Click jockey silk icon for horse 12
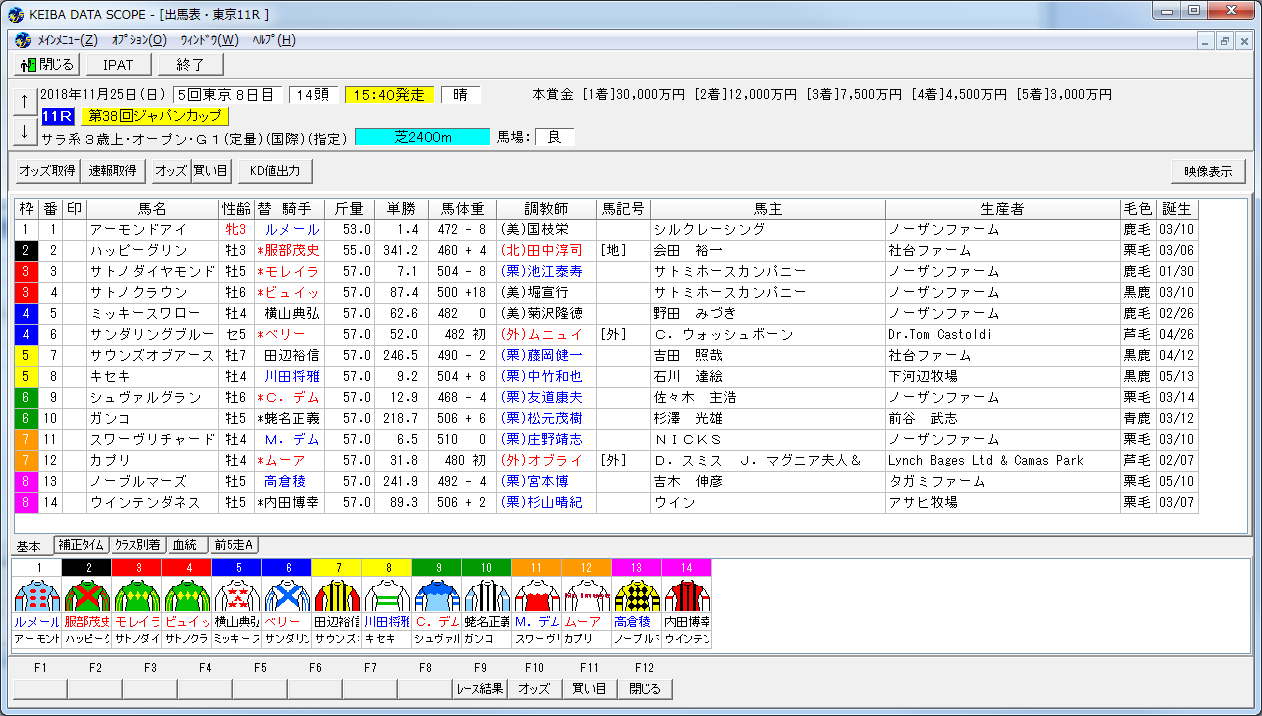The width and height of the screenshot is (1262, 716). click(x=587, y=596)
